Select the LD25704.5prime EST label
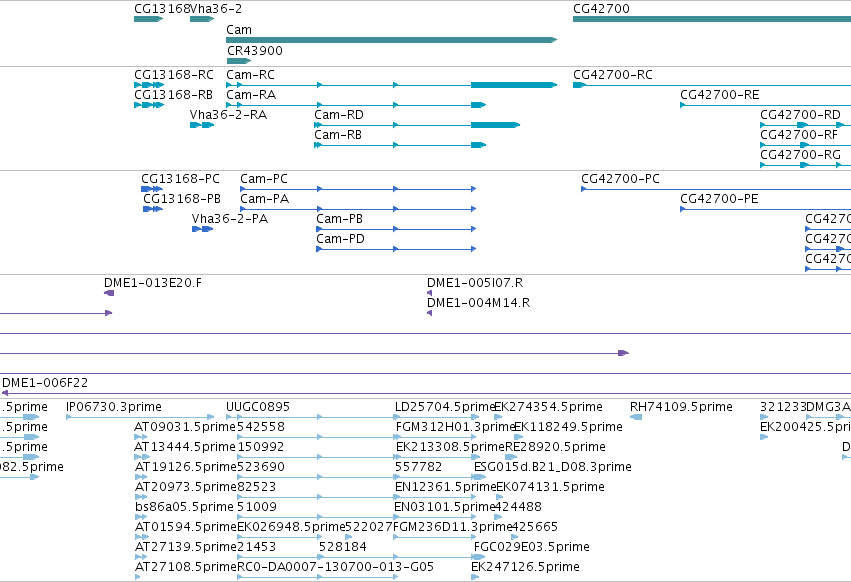This screenshot has width=851, height=582. 444,407
